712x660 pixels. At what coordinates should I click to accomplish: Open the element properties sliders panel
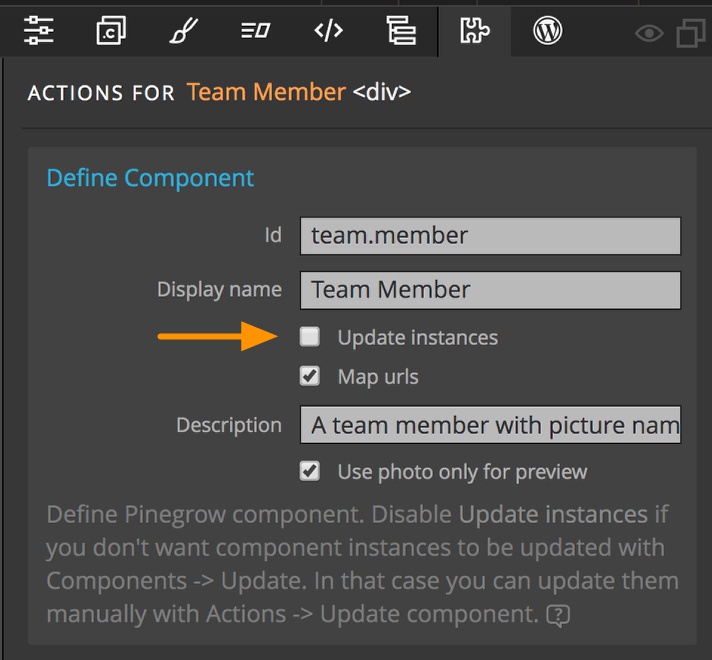point(39,30)
